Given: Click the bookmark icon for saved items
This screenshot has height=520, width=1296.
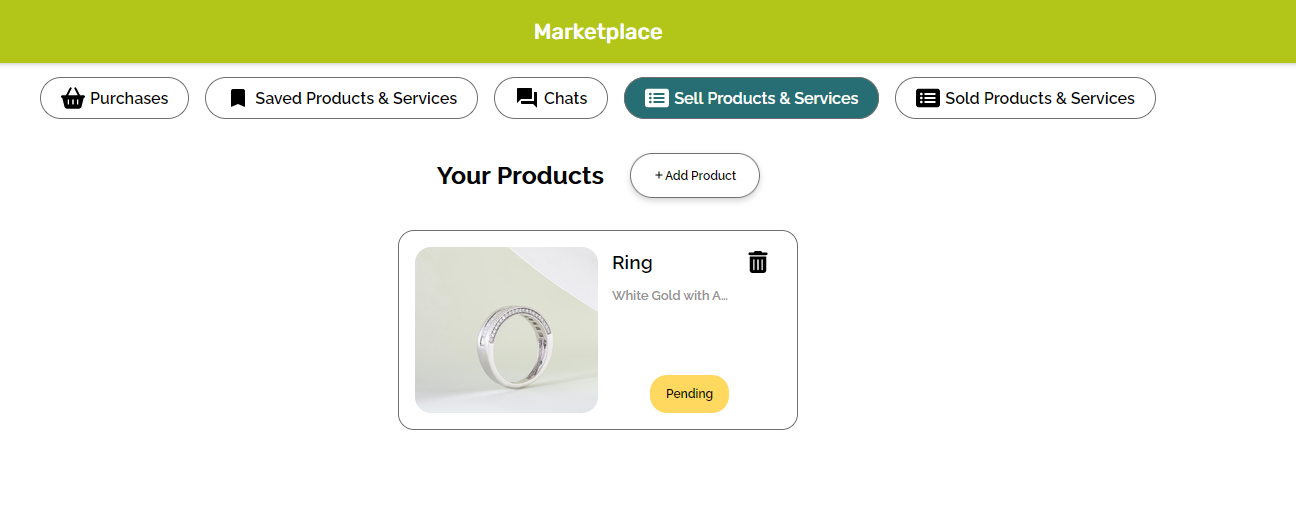Looking at the screenshot, I should 237,98.
